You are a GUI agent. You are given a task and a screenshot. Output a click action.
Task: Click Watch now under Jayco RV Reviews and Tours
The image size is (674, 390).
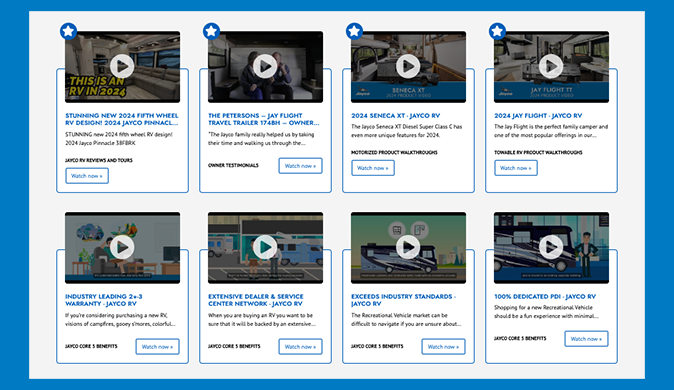(x=87, y=176)
